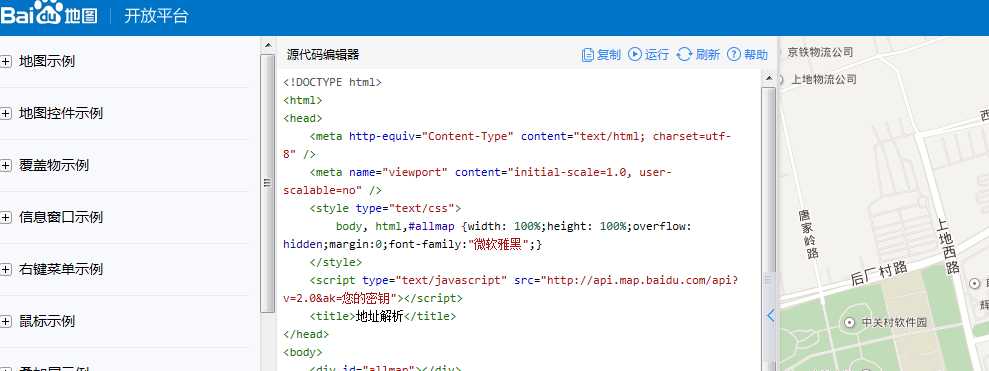The height and width of the screenshot is (371, 989).
Task: Select the 信息窗口示例 label
Action: coord(61,217)
